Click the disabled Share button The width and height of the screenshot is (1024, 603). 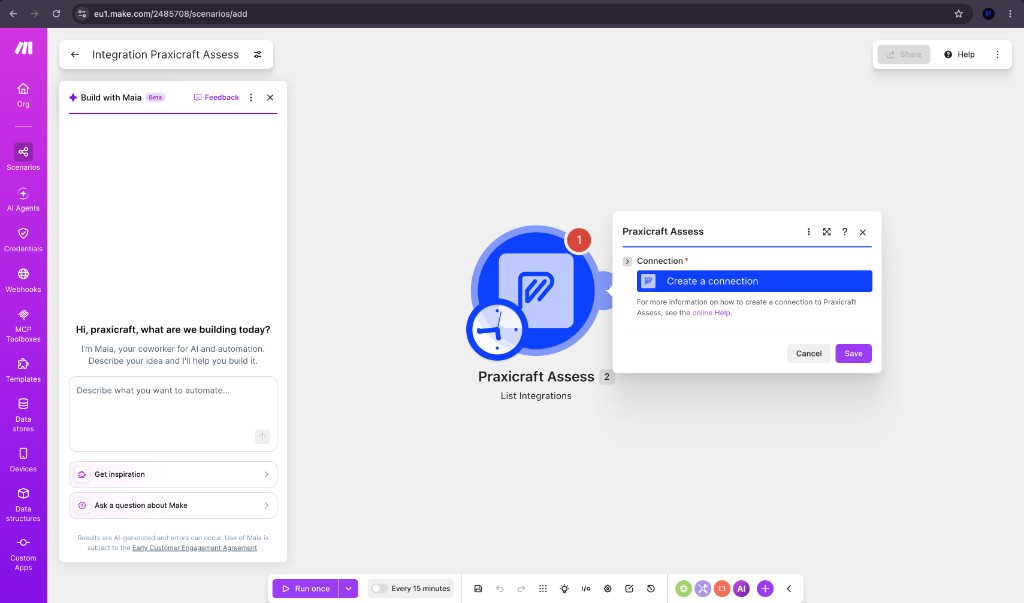[904, 55]
